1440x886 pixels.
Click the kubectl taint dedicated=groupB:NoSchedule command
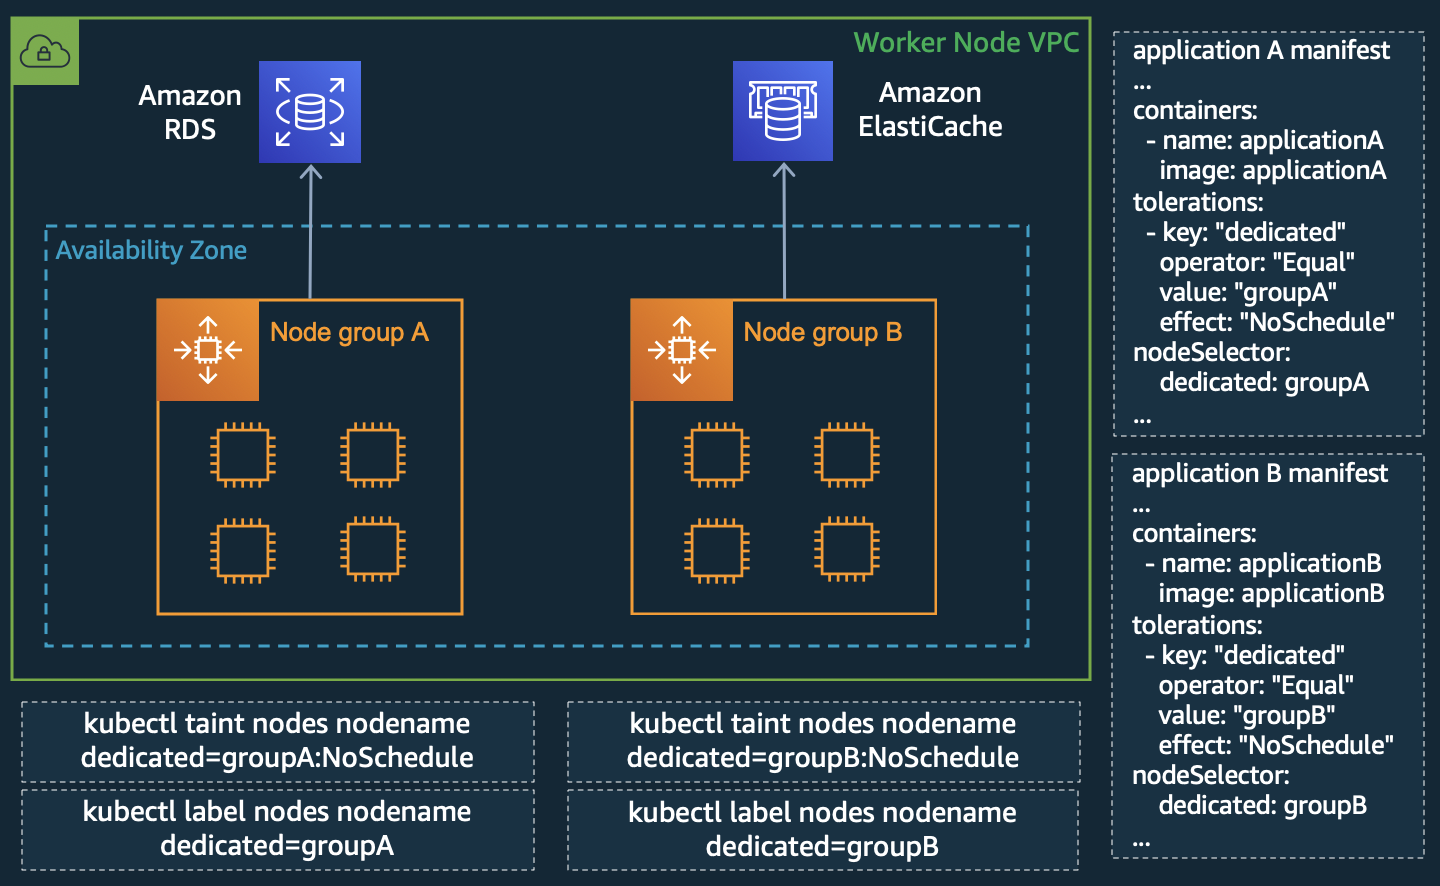tap(823, 741)
